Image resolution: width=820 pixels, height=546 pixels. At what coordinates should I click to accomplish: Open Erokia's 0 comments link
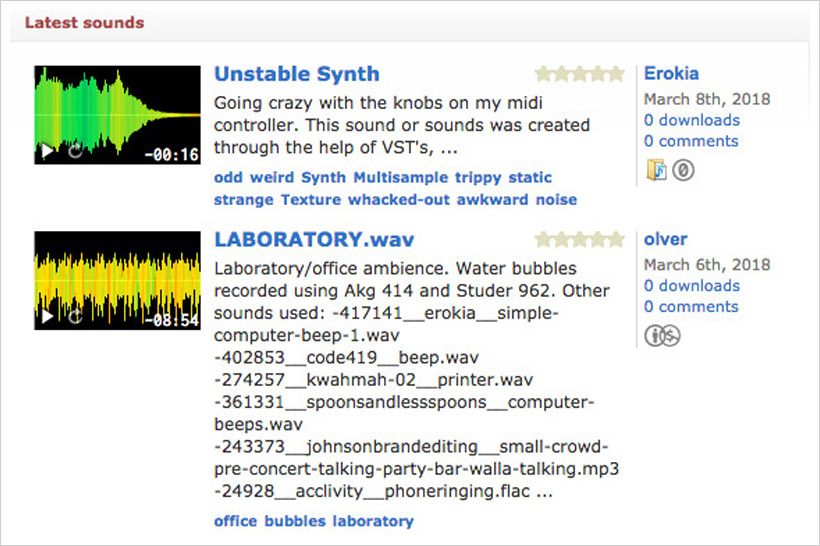(x=691, y=141)
